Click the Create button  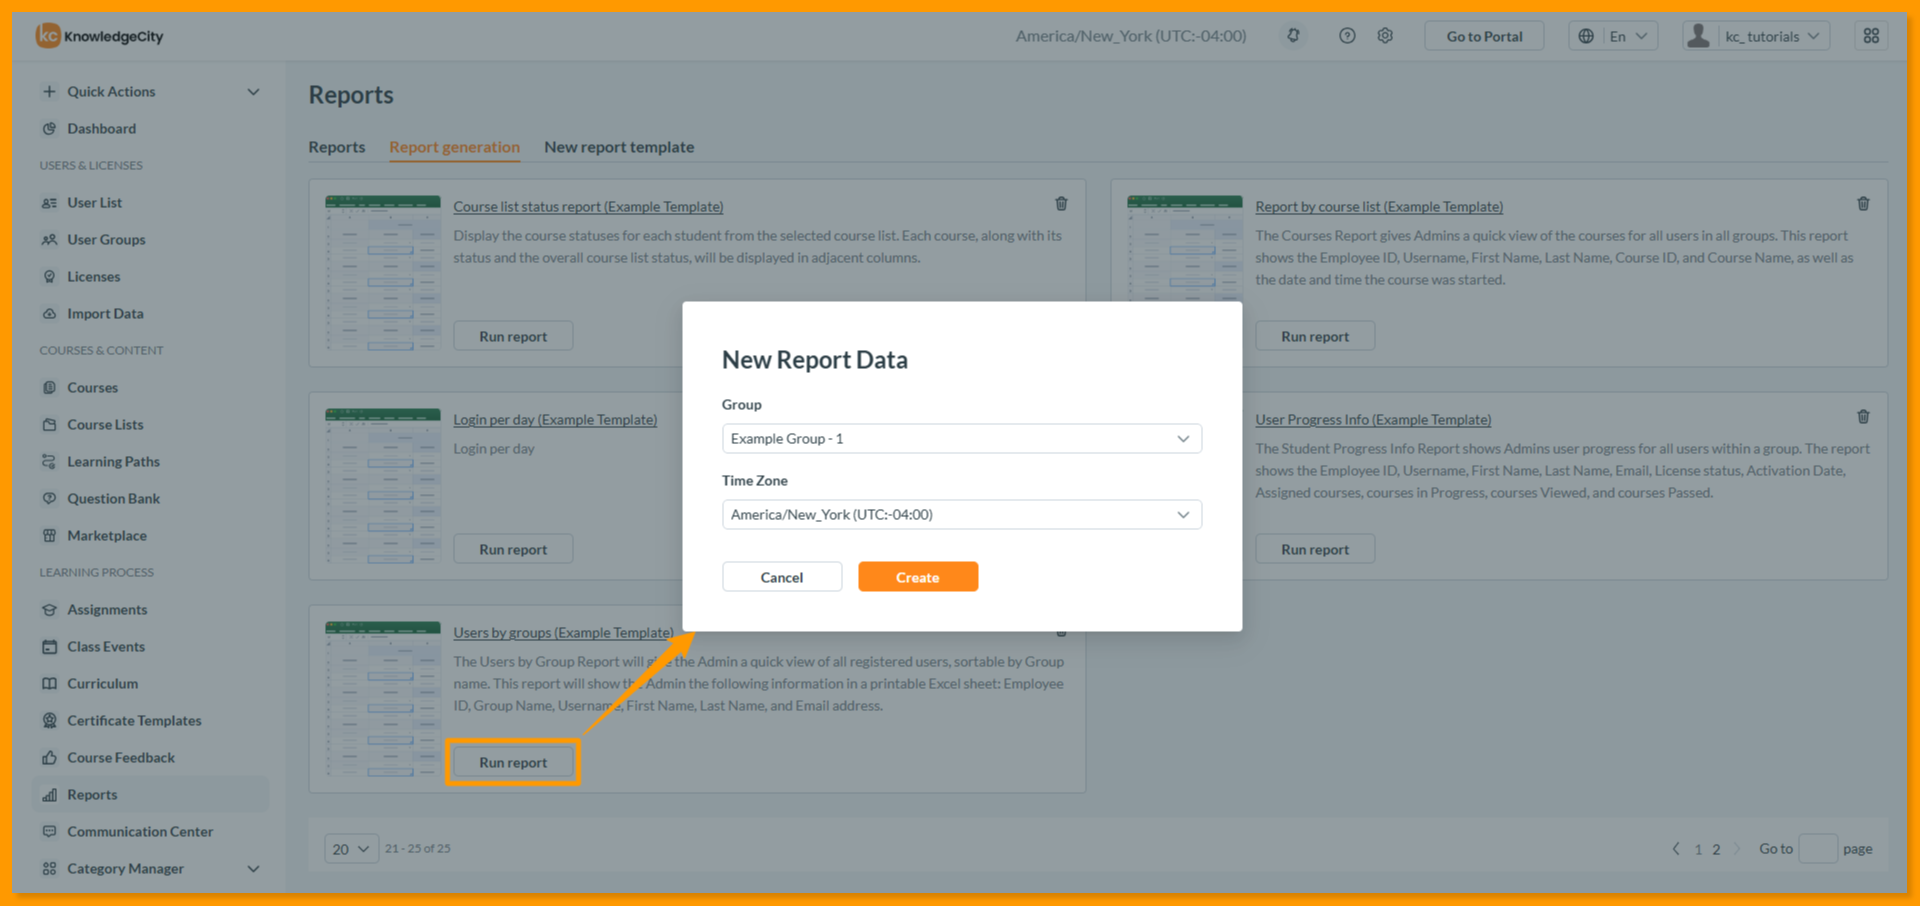click(x=918, y=577)
